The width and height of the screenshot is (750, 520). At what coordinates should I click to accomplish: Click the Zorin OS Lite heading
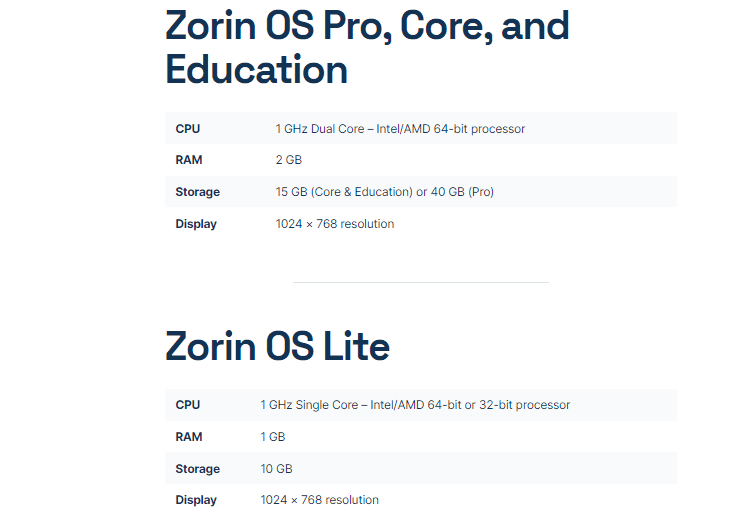(x=277, y=346)
